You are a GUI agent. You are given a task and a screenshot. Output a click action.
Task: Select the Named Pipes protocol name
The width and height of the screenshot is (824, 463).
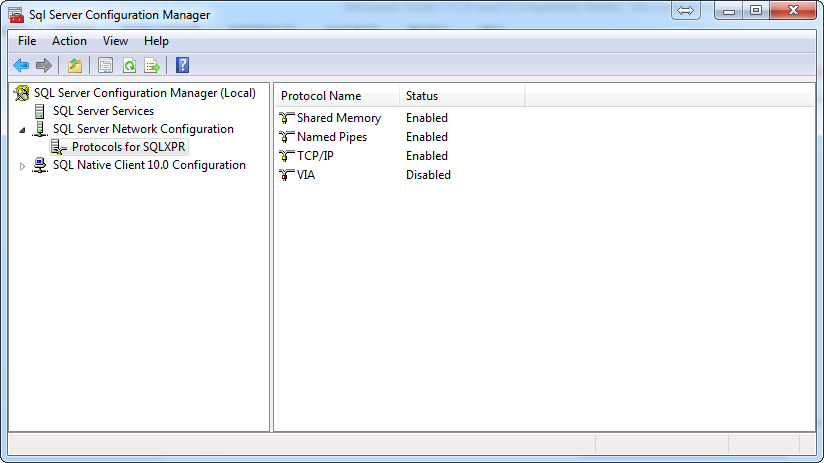pyautogui.click(x=332, y=137)
